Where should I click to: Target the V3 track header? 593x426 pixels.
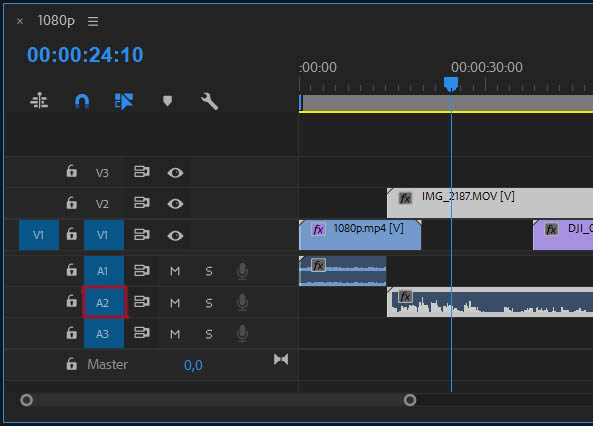pyautogui.click(x=102, y=173)
